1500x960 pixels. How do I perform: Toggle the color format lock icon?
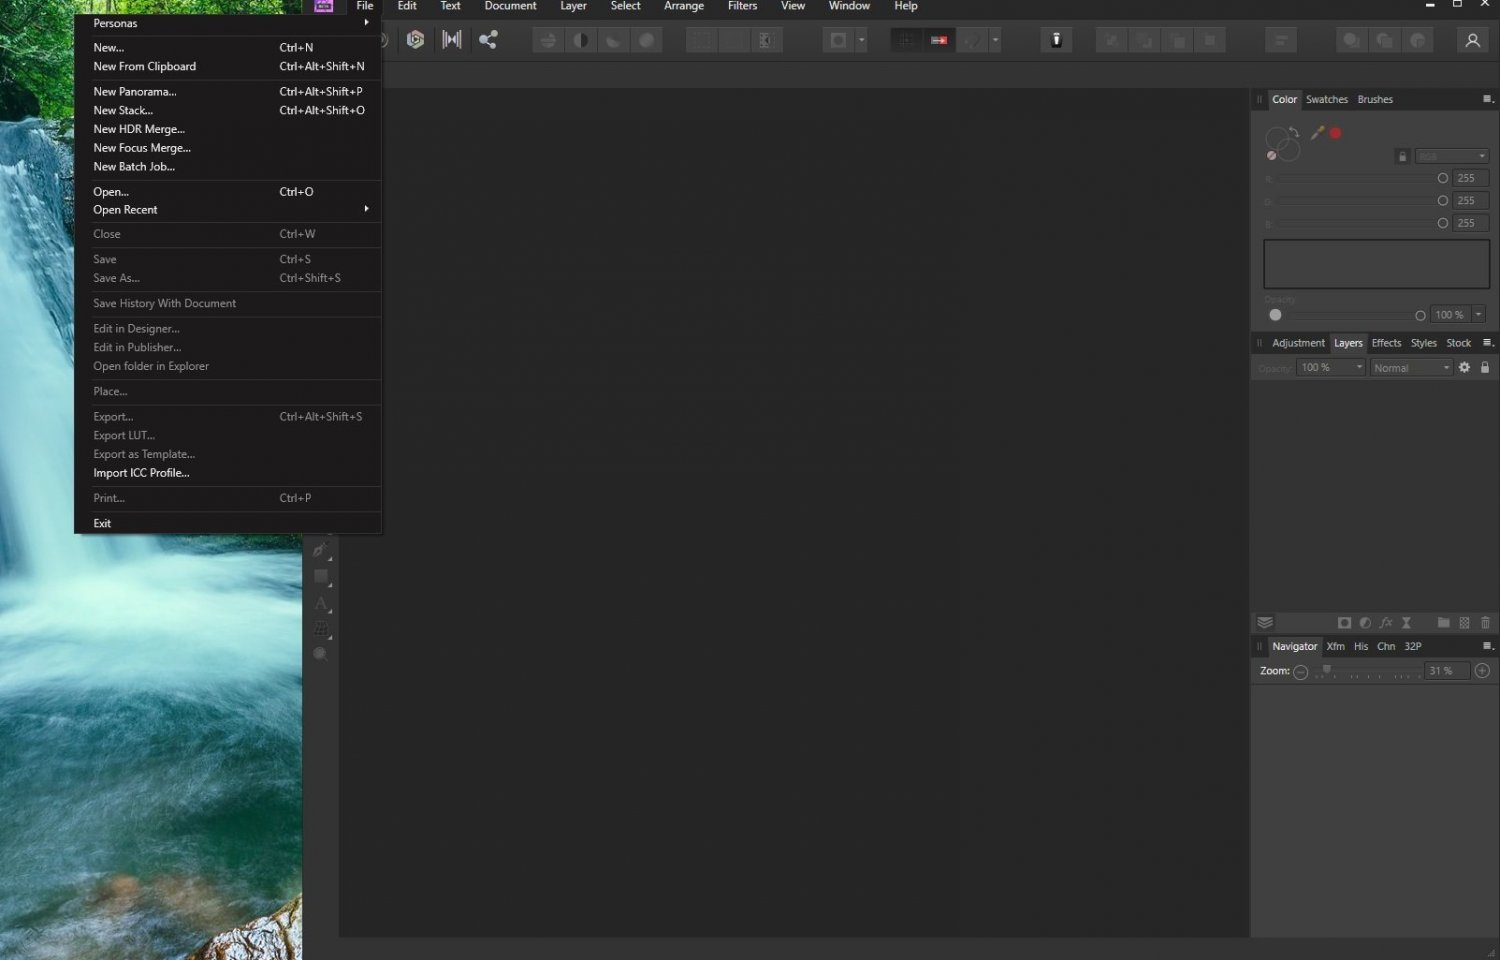(1402, 156)
